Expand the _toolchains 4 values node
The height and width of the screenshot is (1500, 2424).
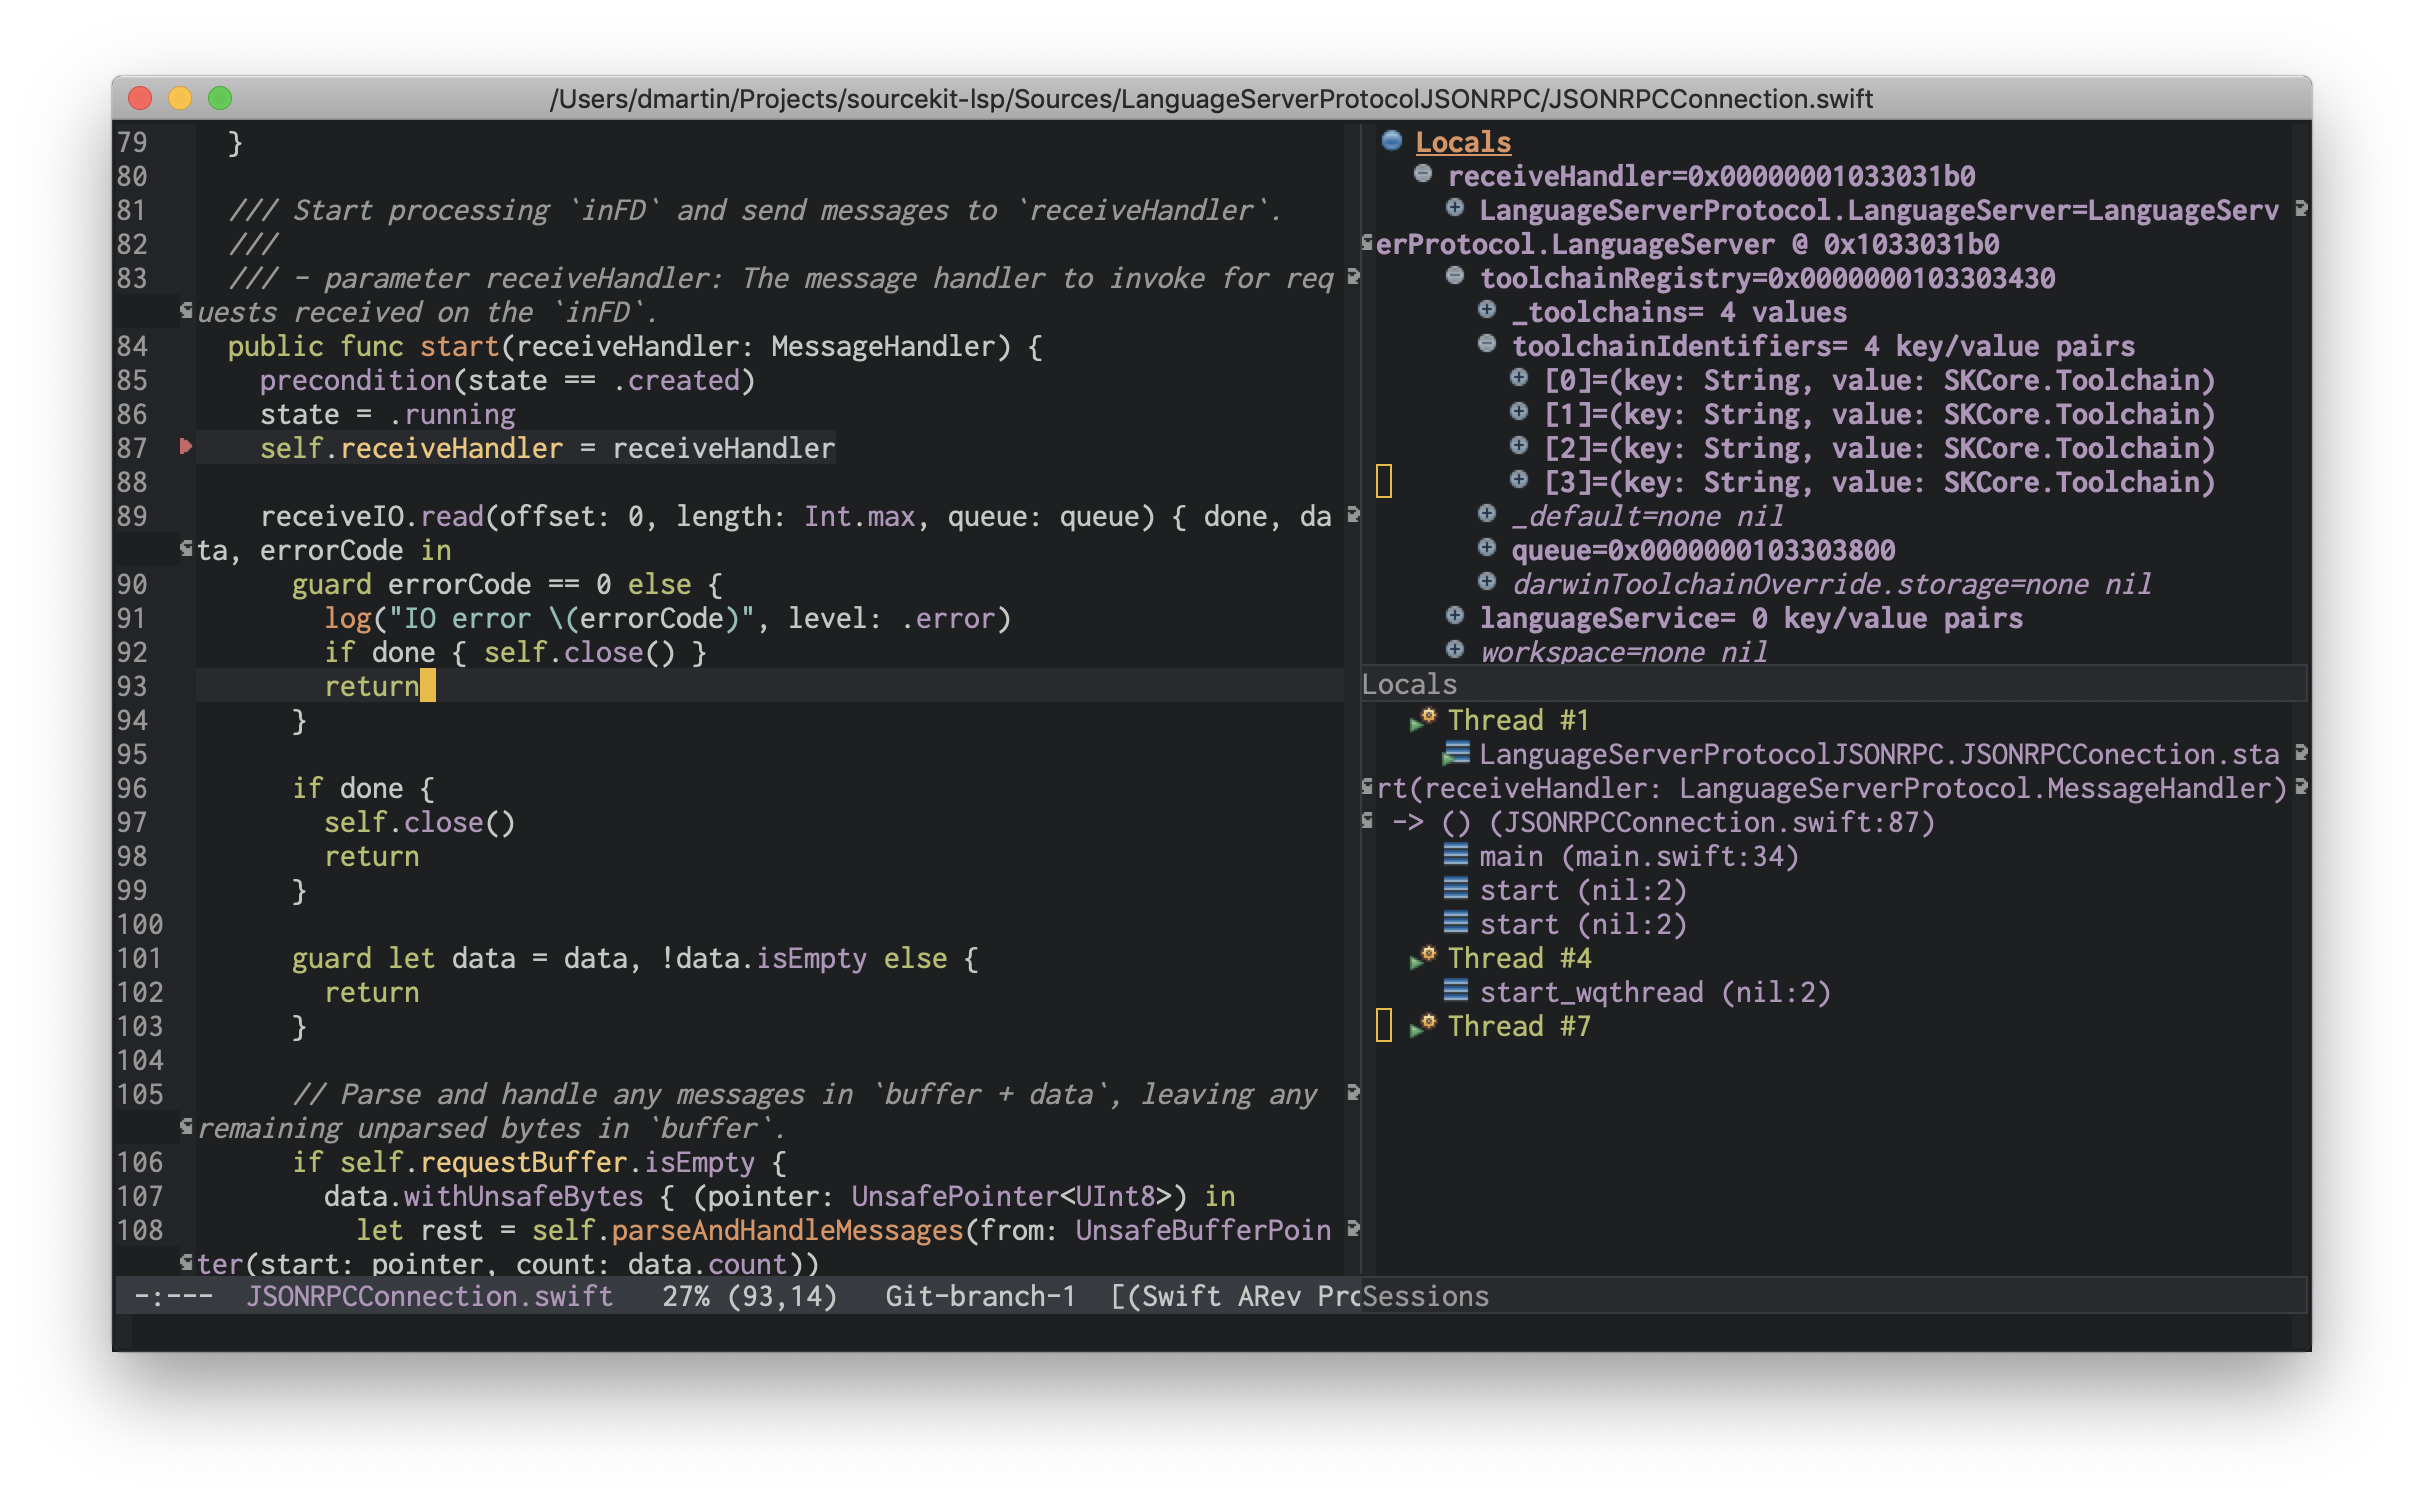click(1487, 311)
